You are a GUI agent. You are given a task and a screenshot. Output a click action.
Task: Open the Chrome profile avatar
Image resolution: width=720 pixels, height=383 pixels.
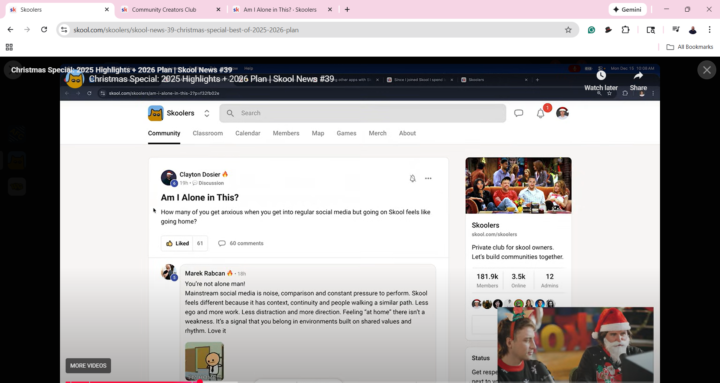click(692, 30)
